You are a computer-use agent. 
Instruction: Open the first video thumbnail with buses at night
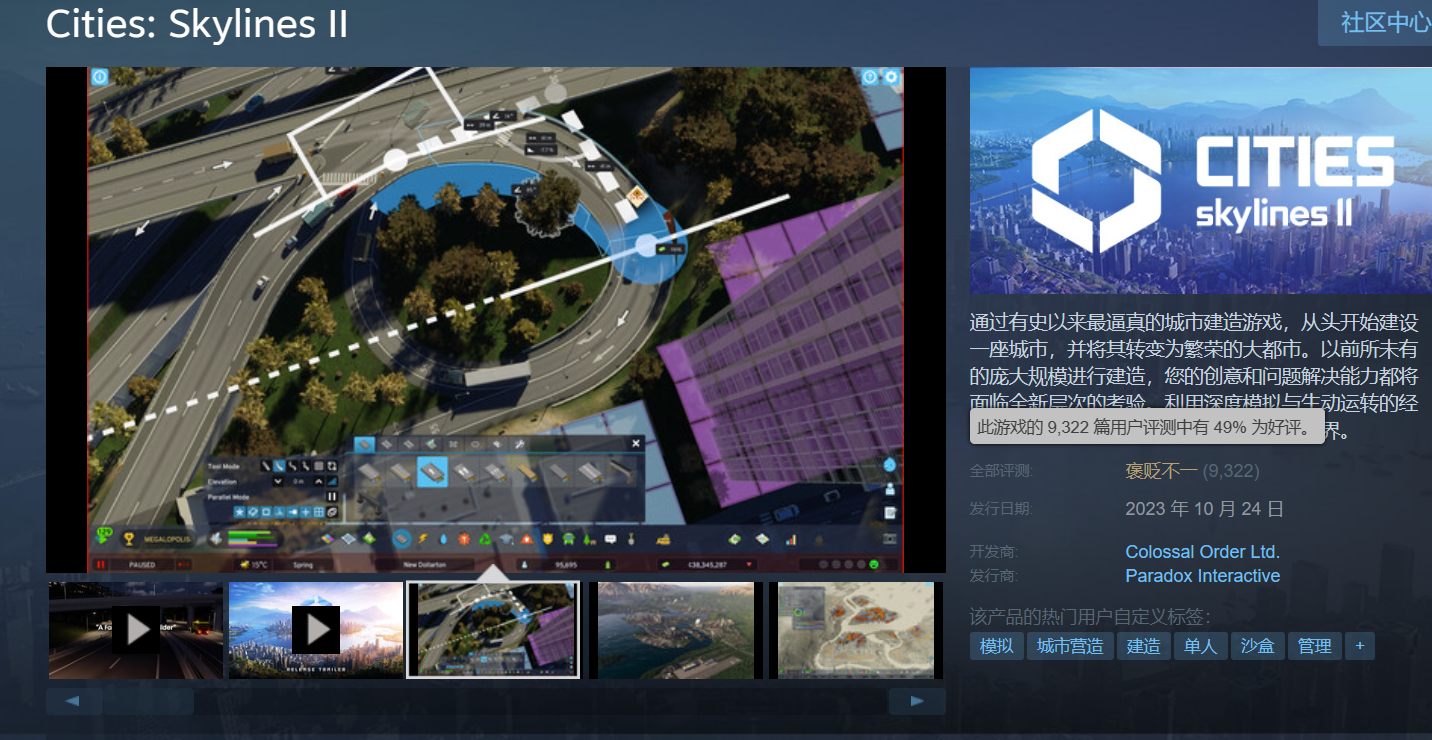coord(136,630)
